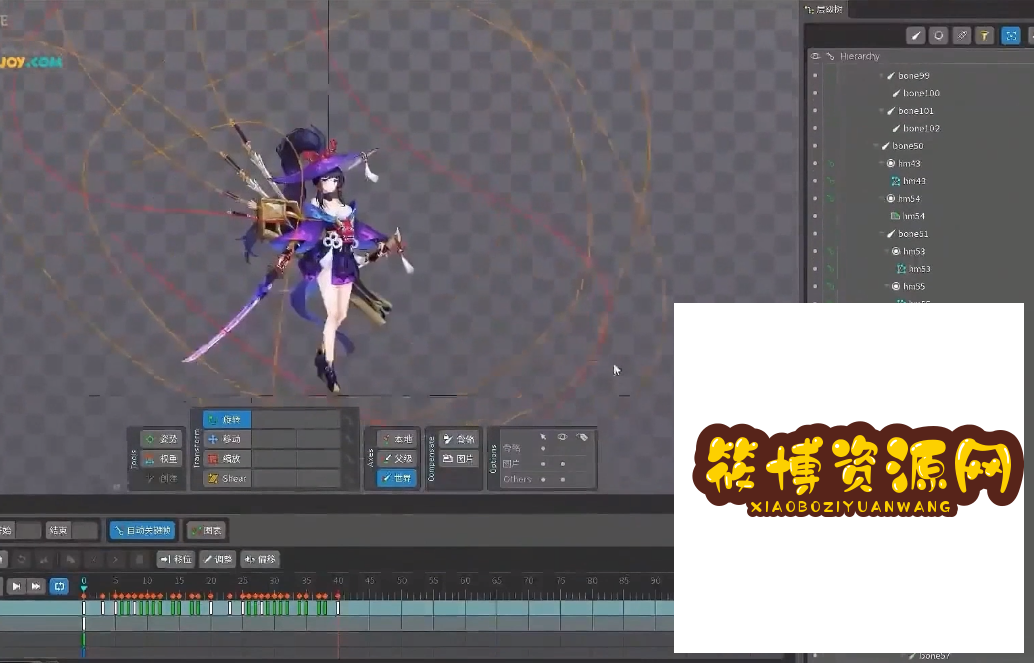The width and height of the screenshot is (1034, 663).
Task: Select the hm53 mesh attachment icon
Action: click(901, 268)
